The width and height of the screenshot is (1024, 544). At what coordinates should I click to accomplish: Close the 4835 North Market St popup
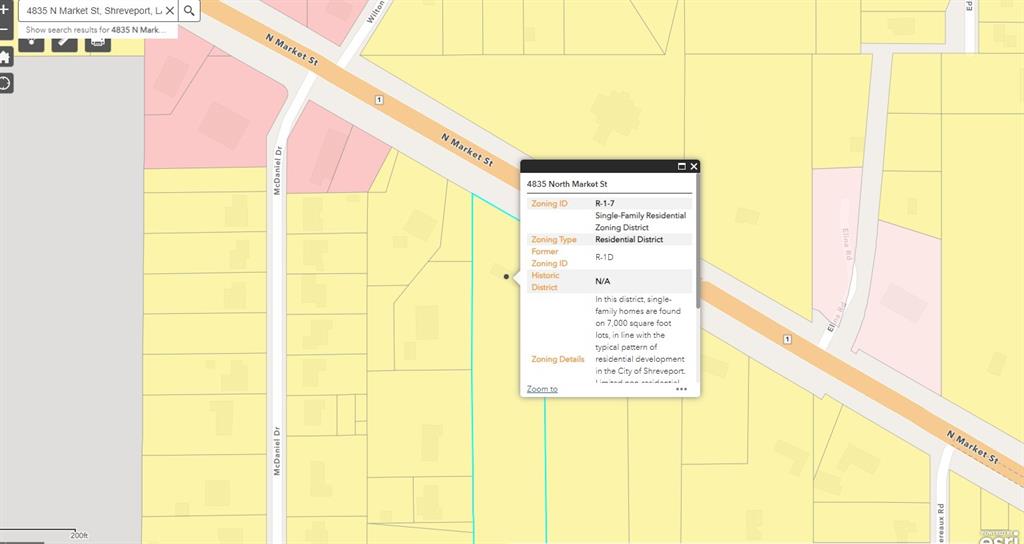[694, 167]
